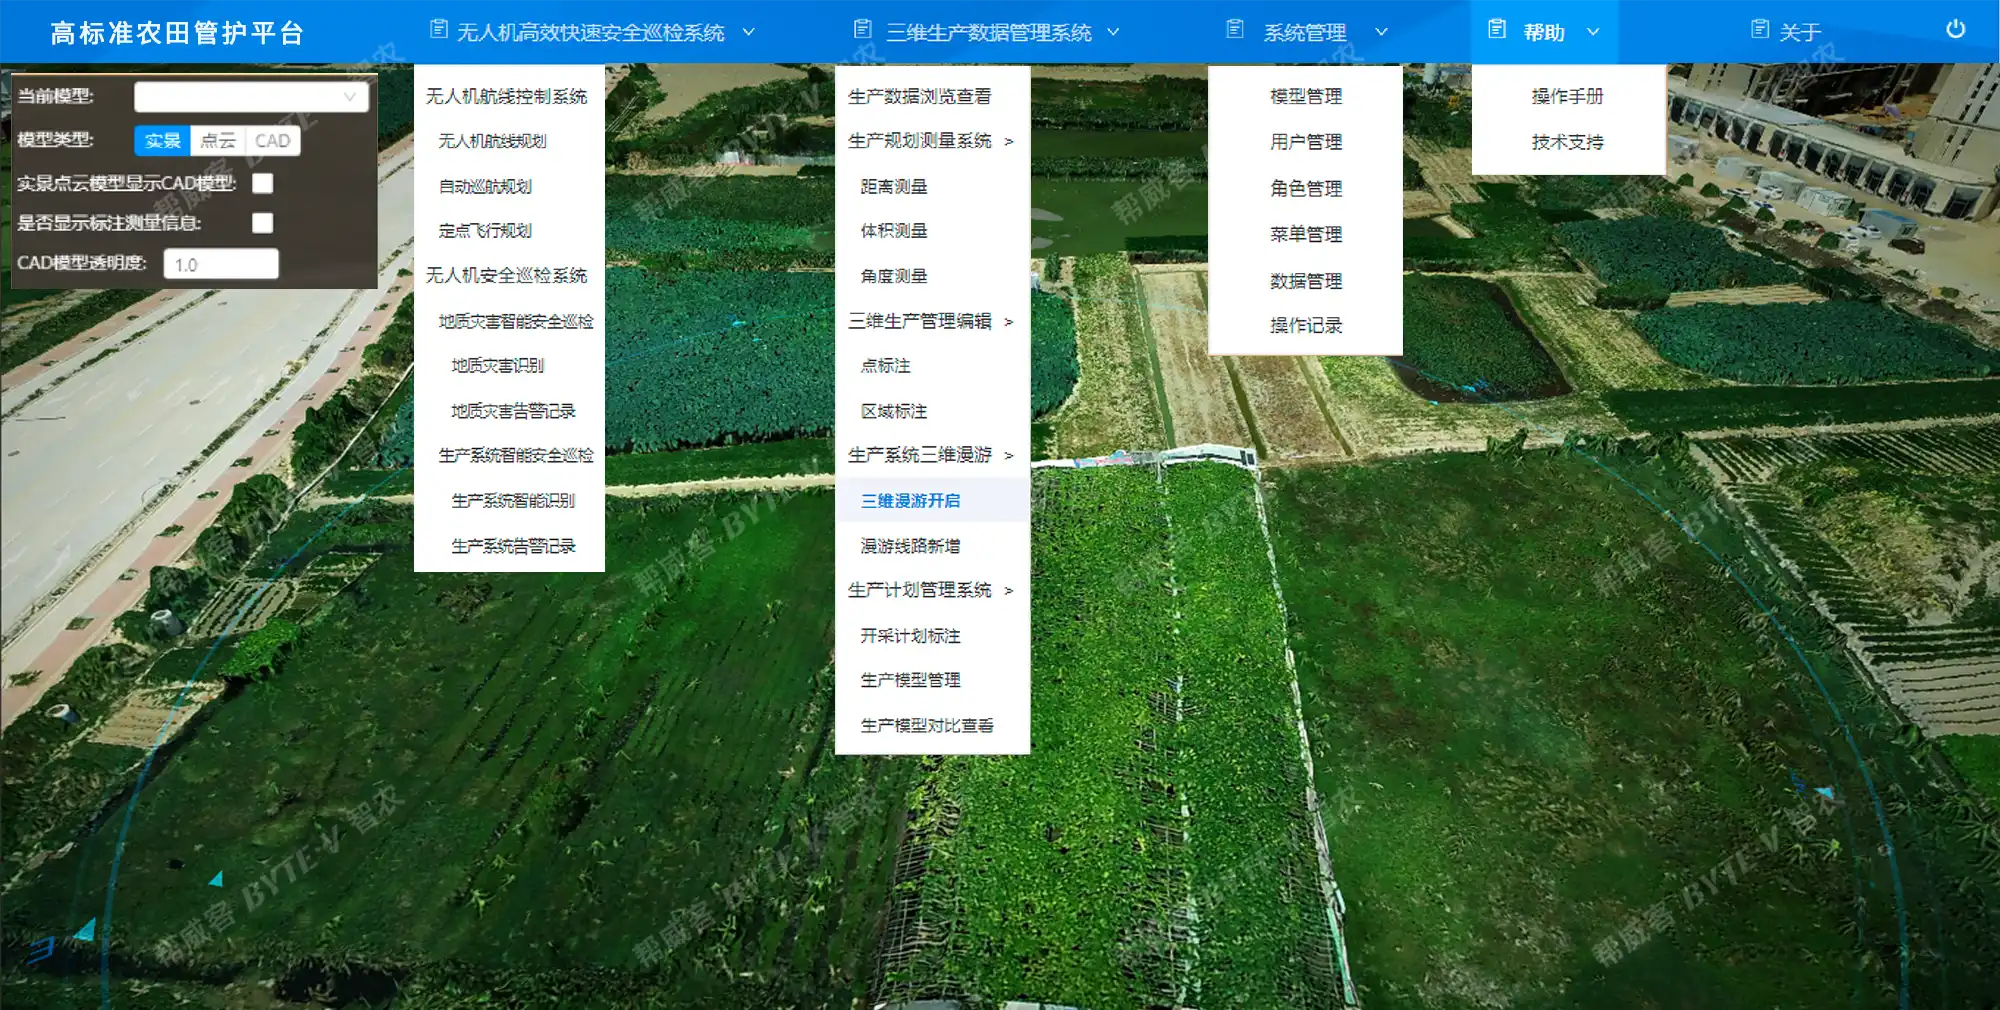This screenshot has width=2000, height=1010.
Task: Collapse 三维生产数据管理系统 menu chevron
Action: [1113, 32]
